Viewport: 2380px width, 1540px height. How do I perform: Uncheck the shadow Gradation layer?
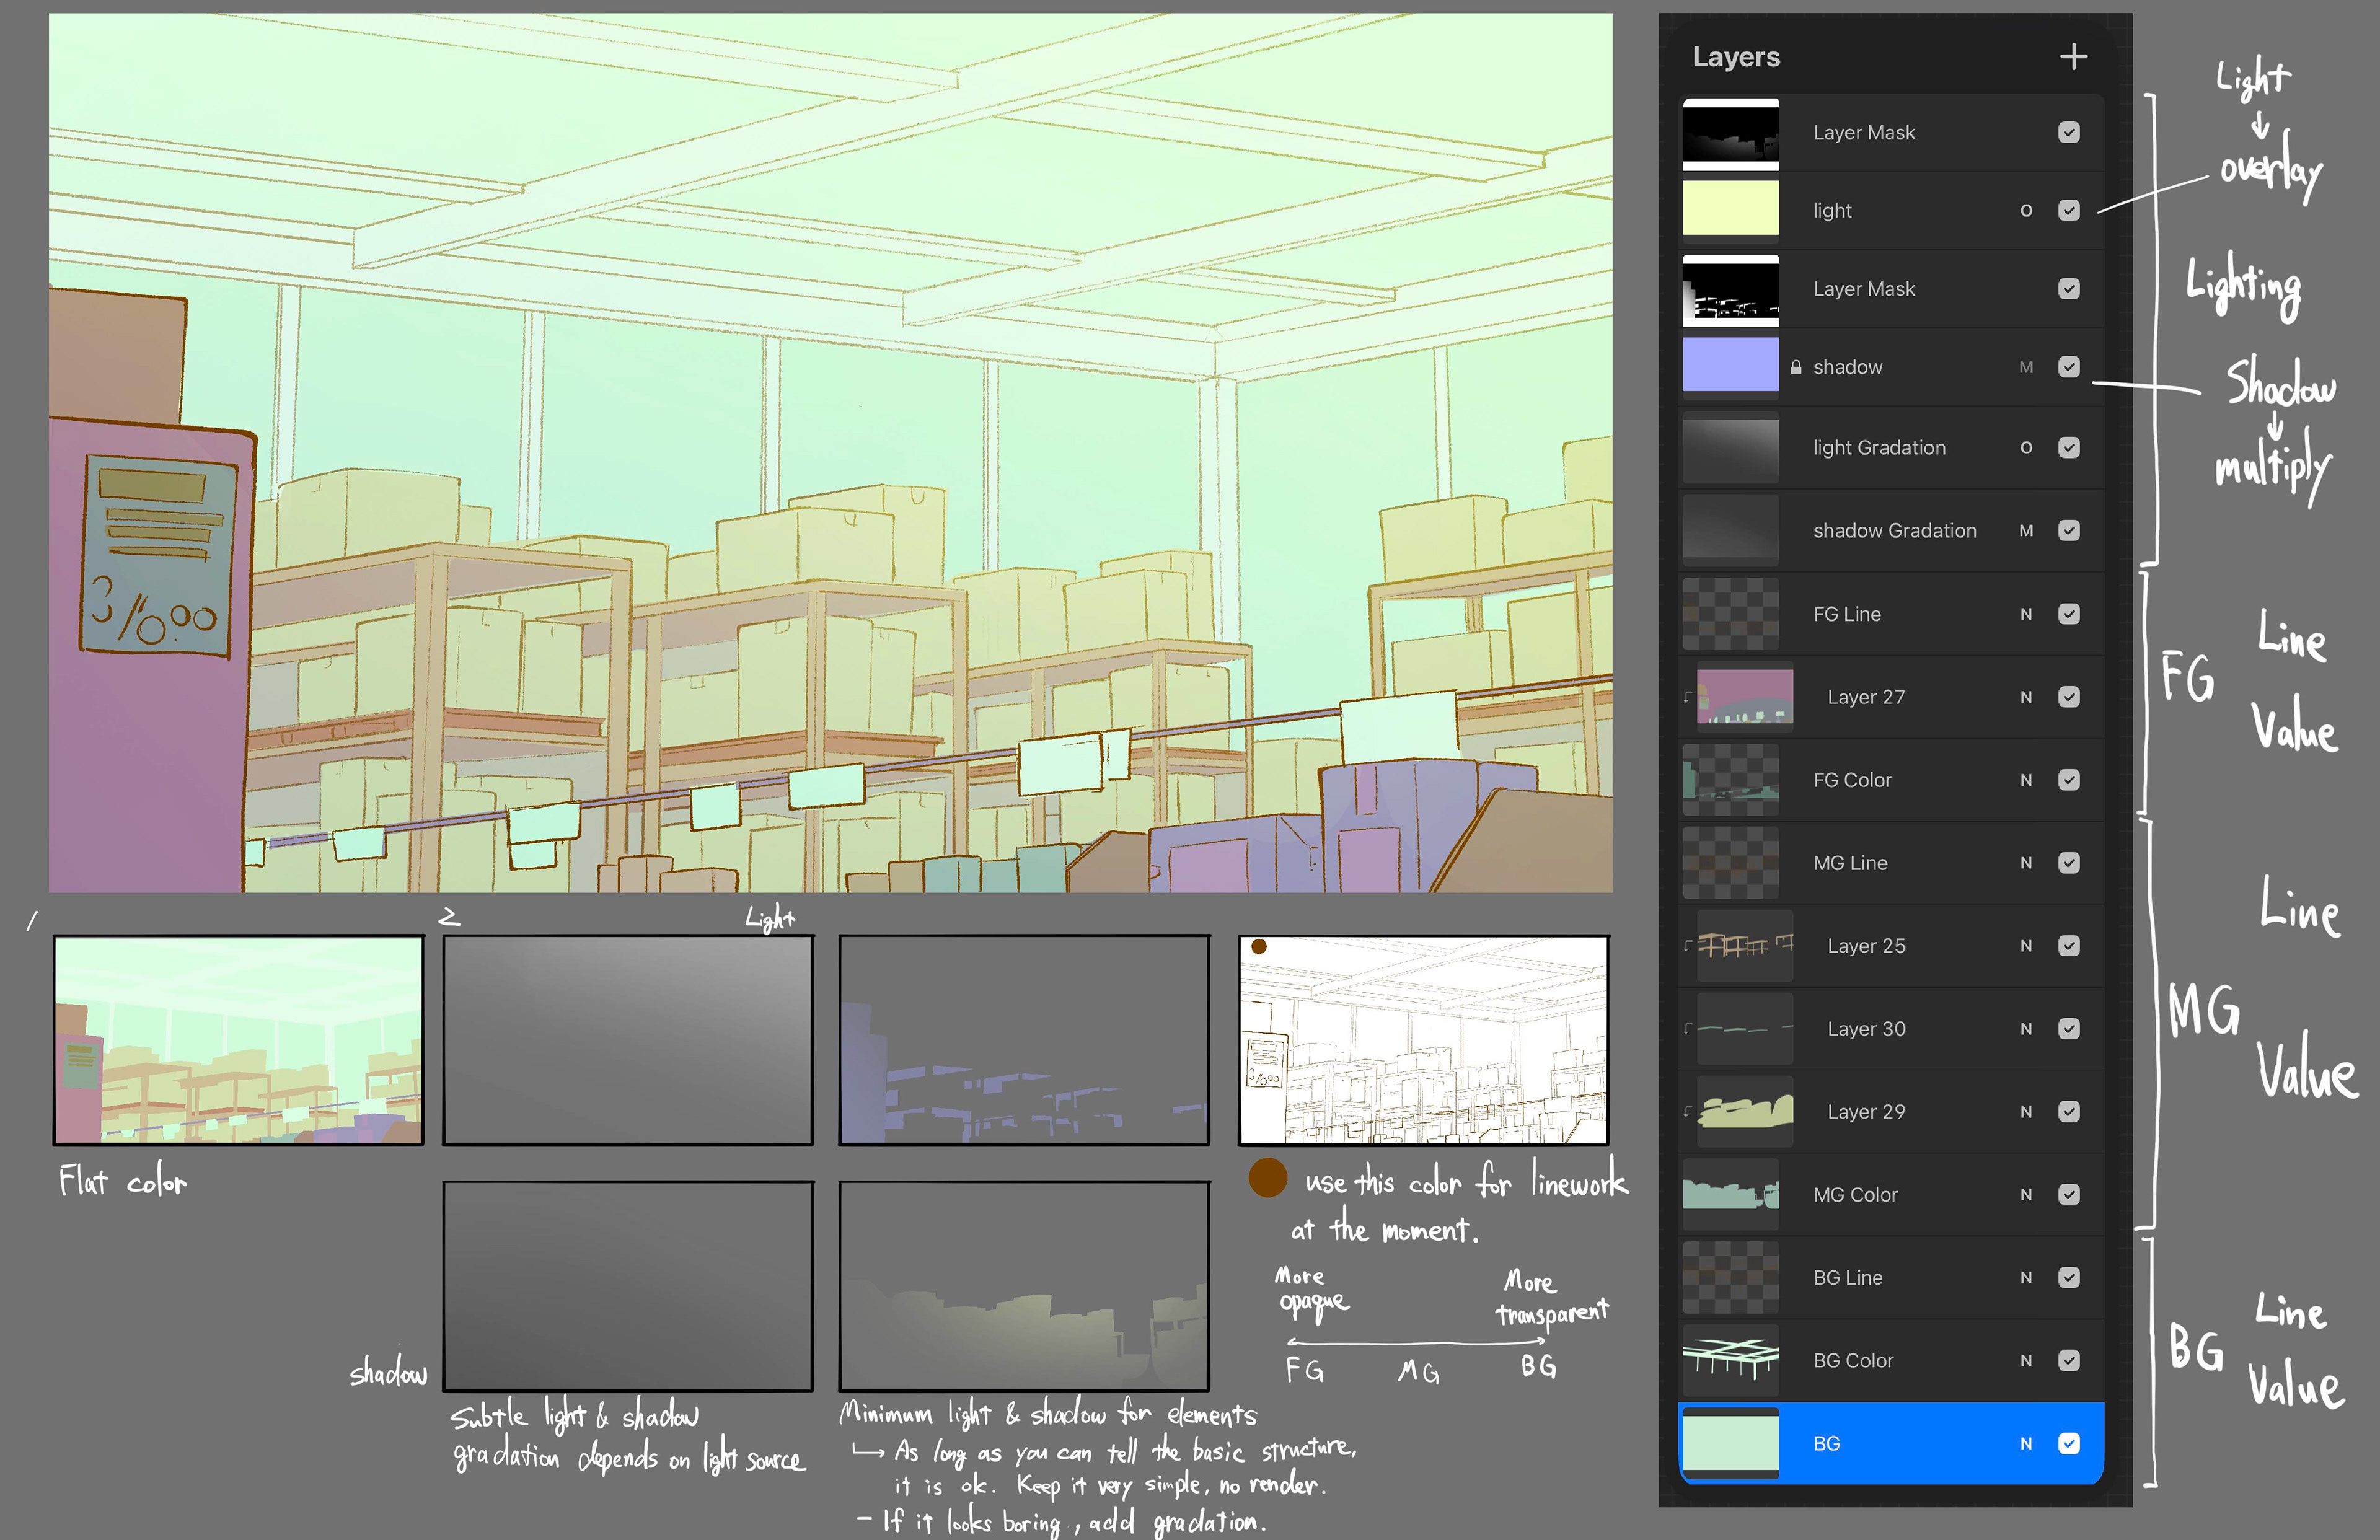click(x=2069, y=531)
